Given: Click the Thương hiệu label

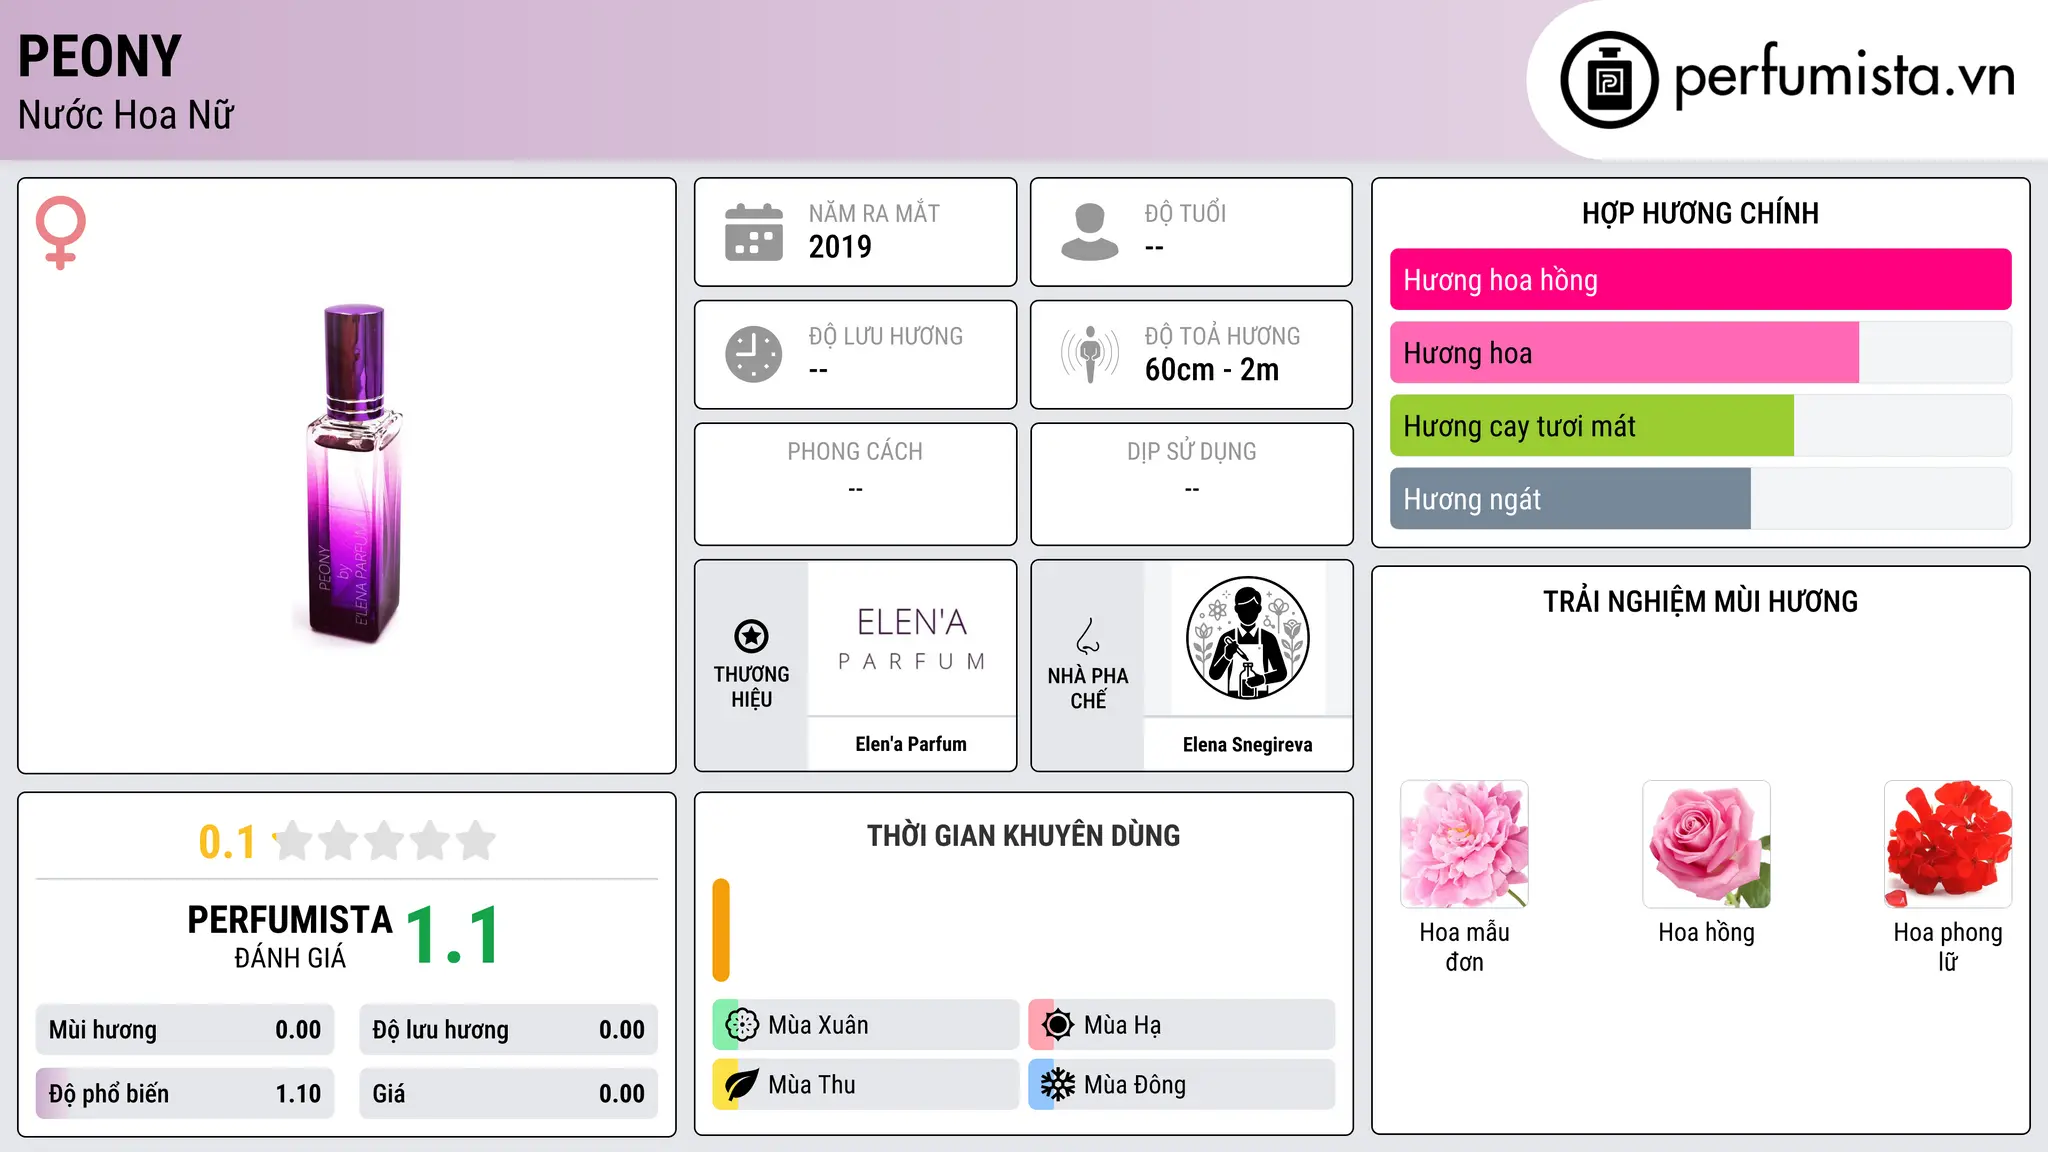Looking at the screenshot, I should click(x=751, y=687).
